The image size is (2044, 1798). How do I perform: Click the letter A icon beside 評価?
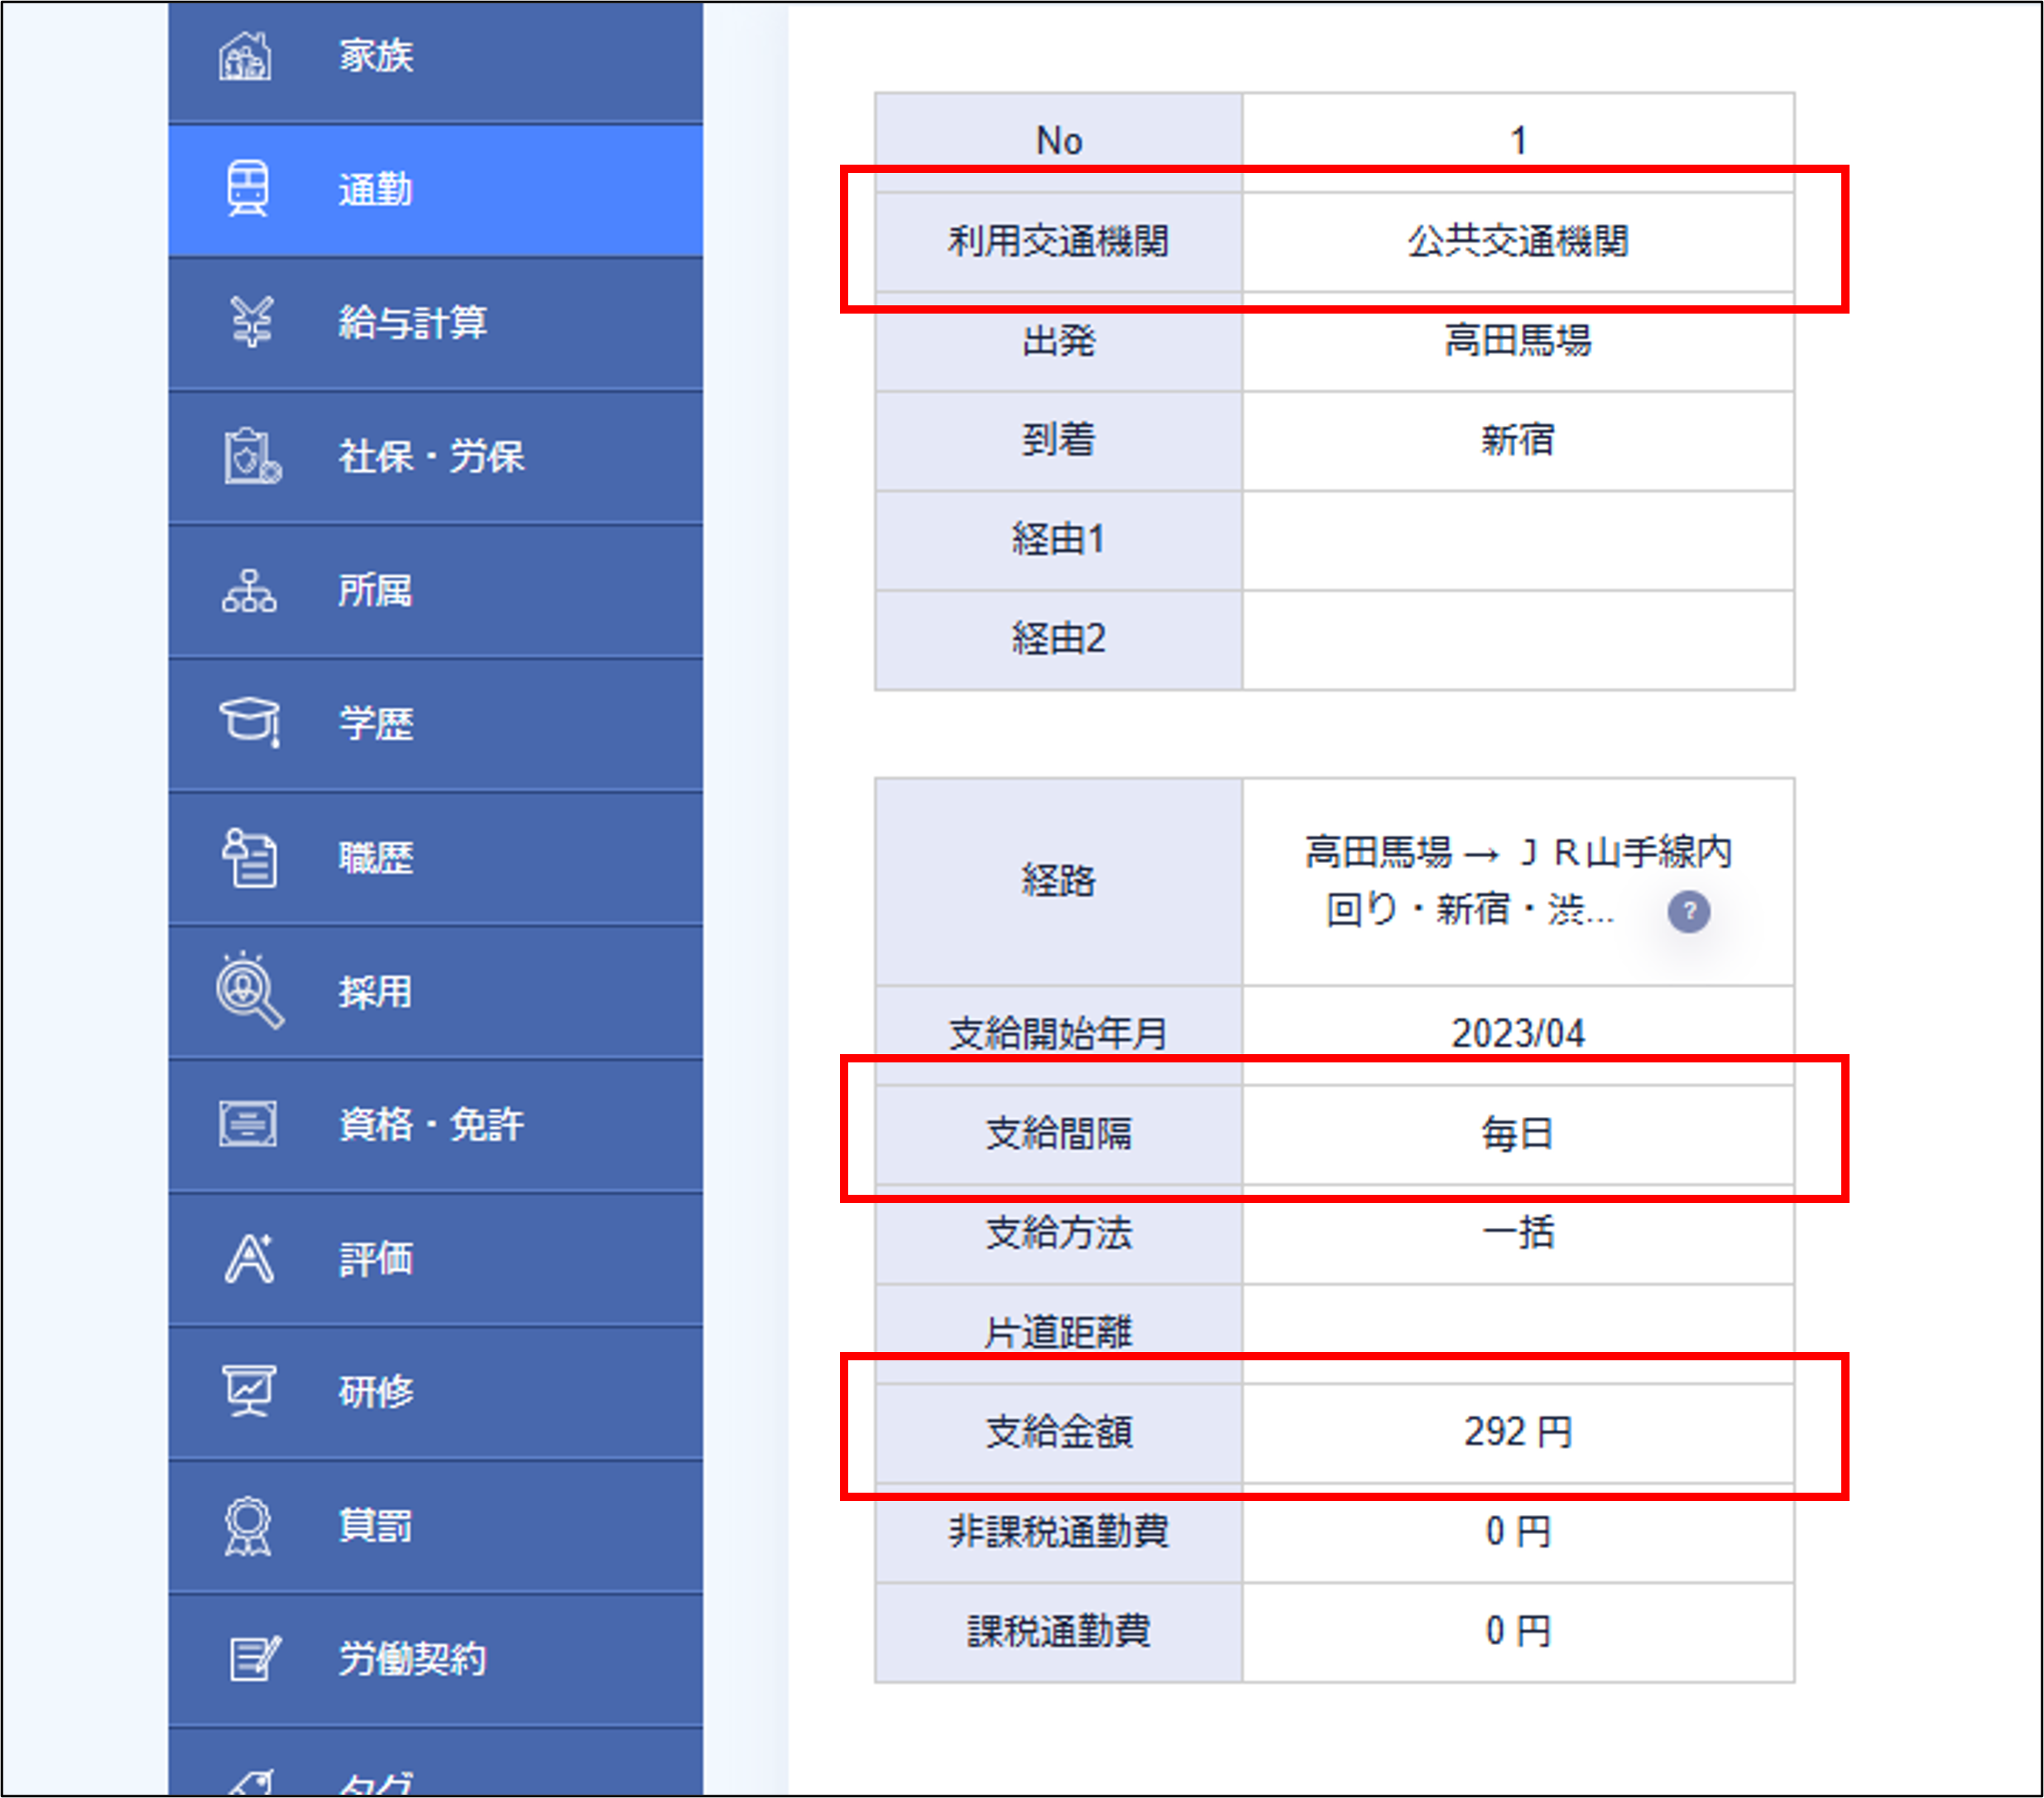[x=249, y=1258]
